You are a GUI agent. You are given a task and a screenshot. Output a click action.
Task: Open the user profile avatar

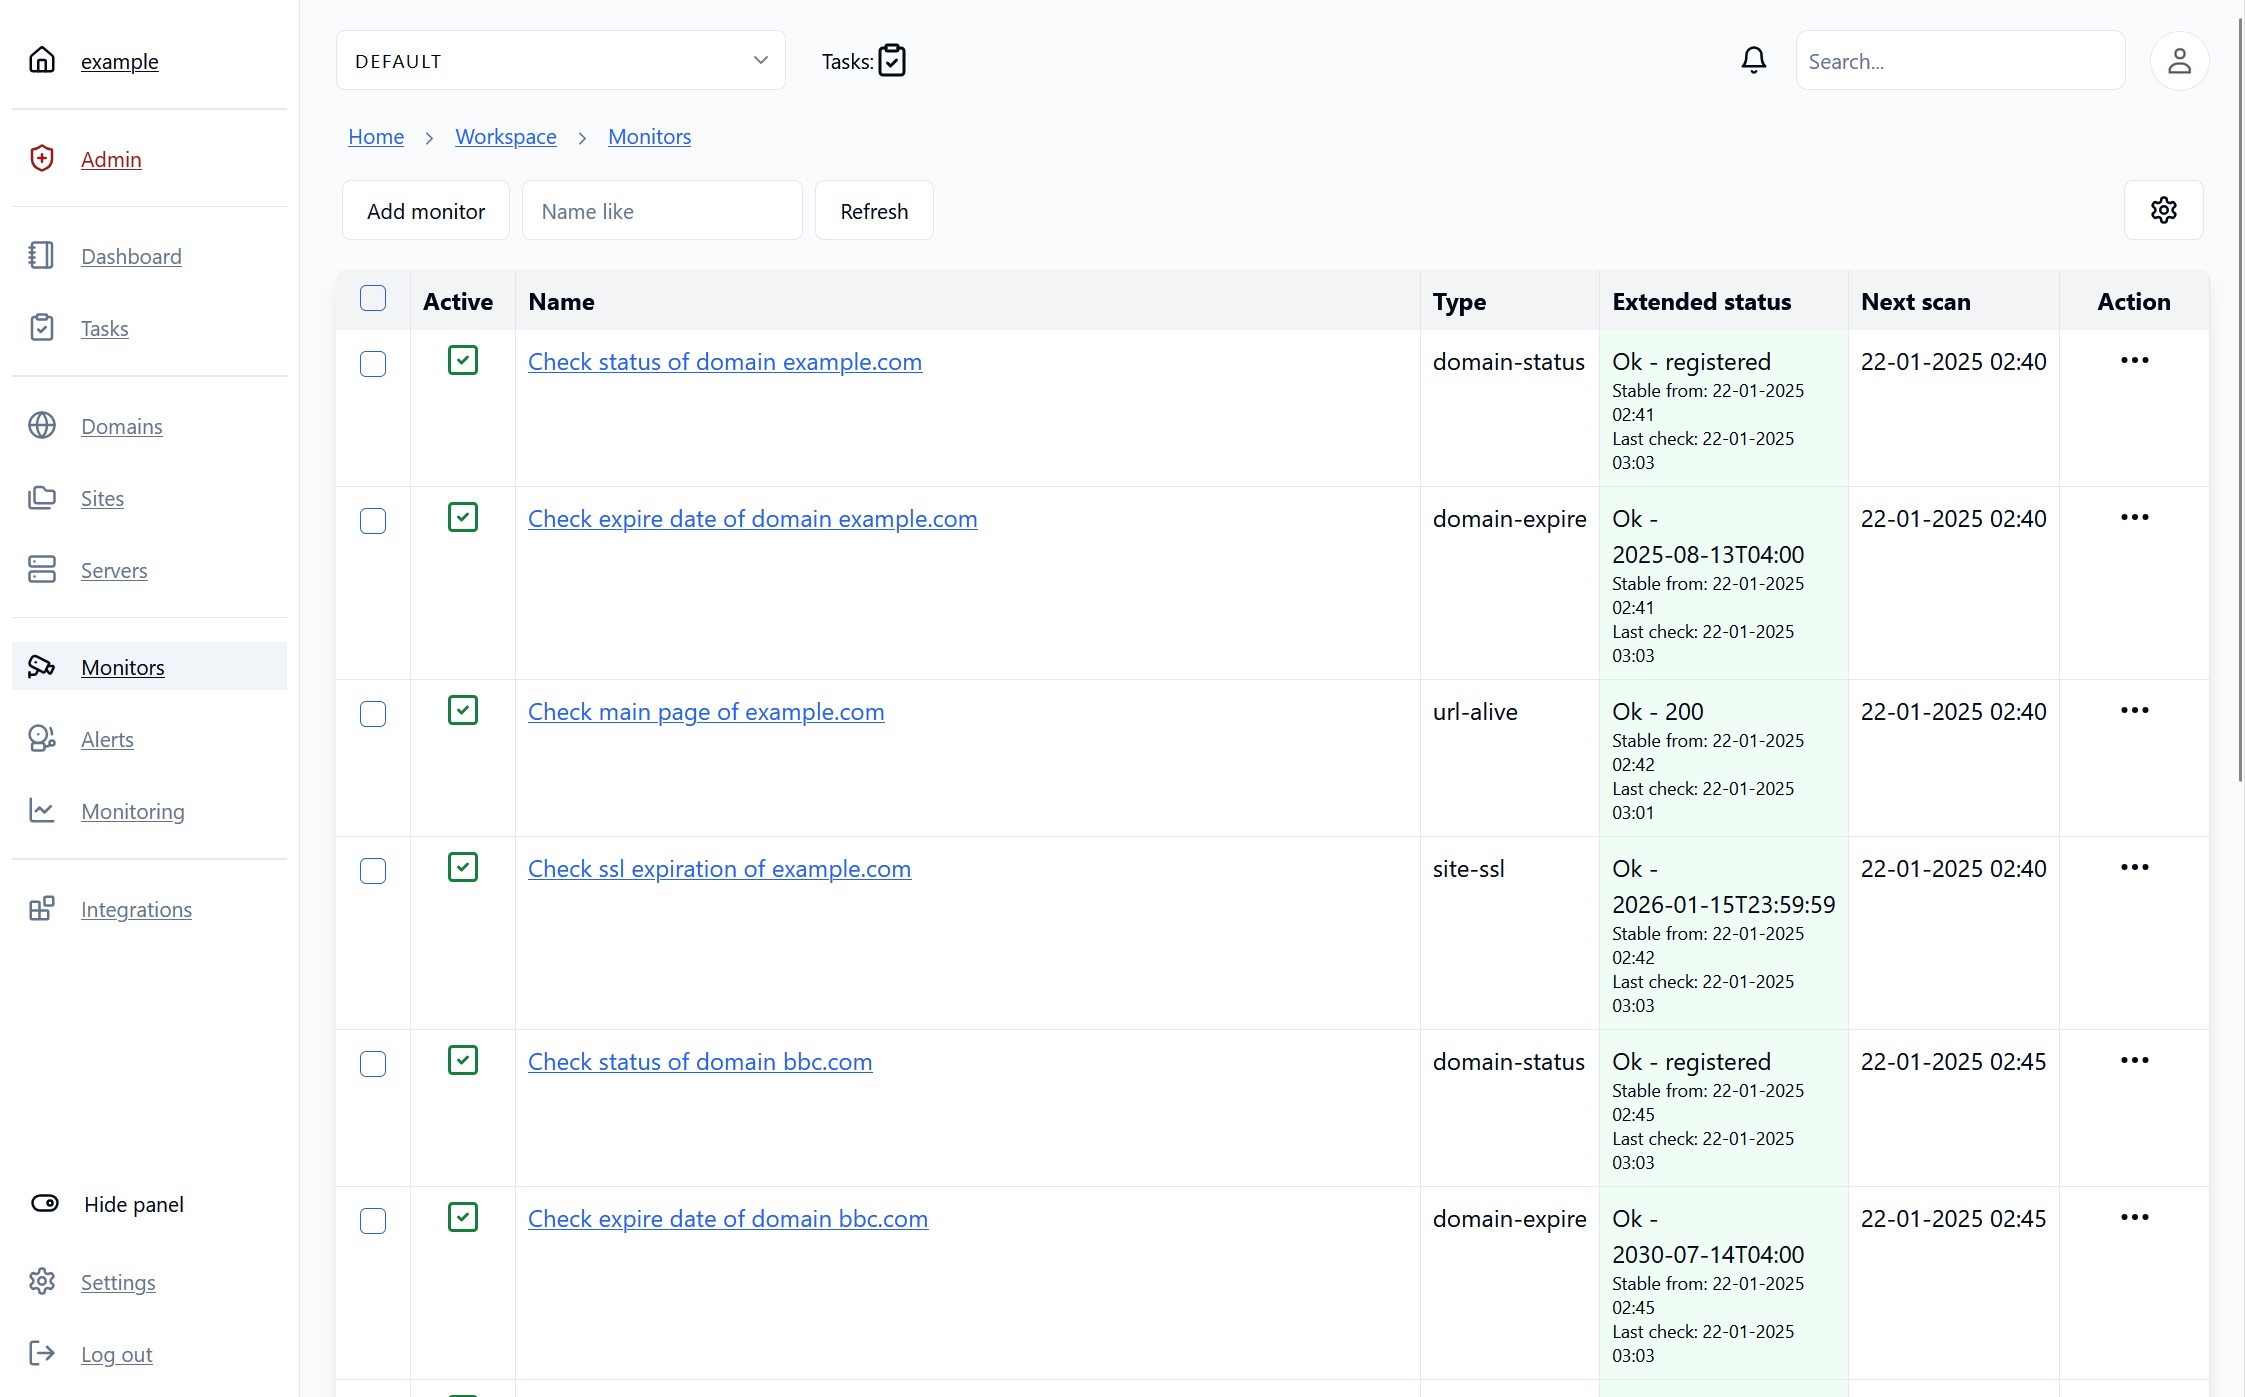coord(2180,61)
